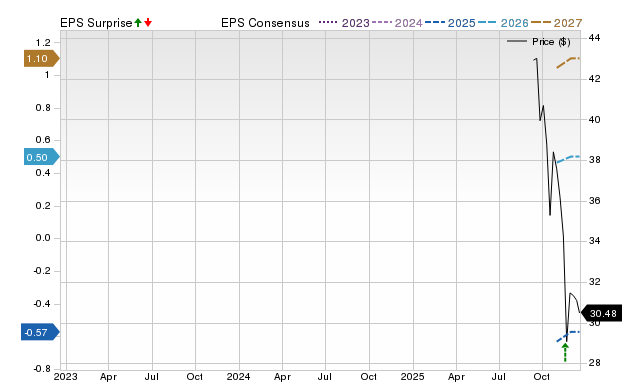
Task: Click the 44 price axis label
Action: click(x=594, y=38)
